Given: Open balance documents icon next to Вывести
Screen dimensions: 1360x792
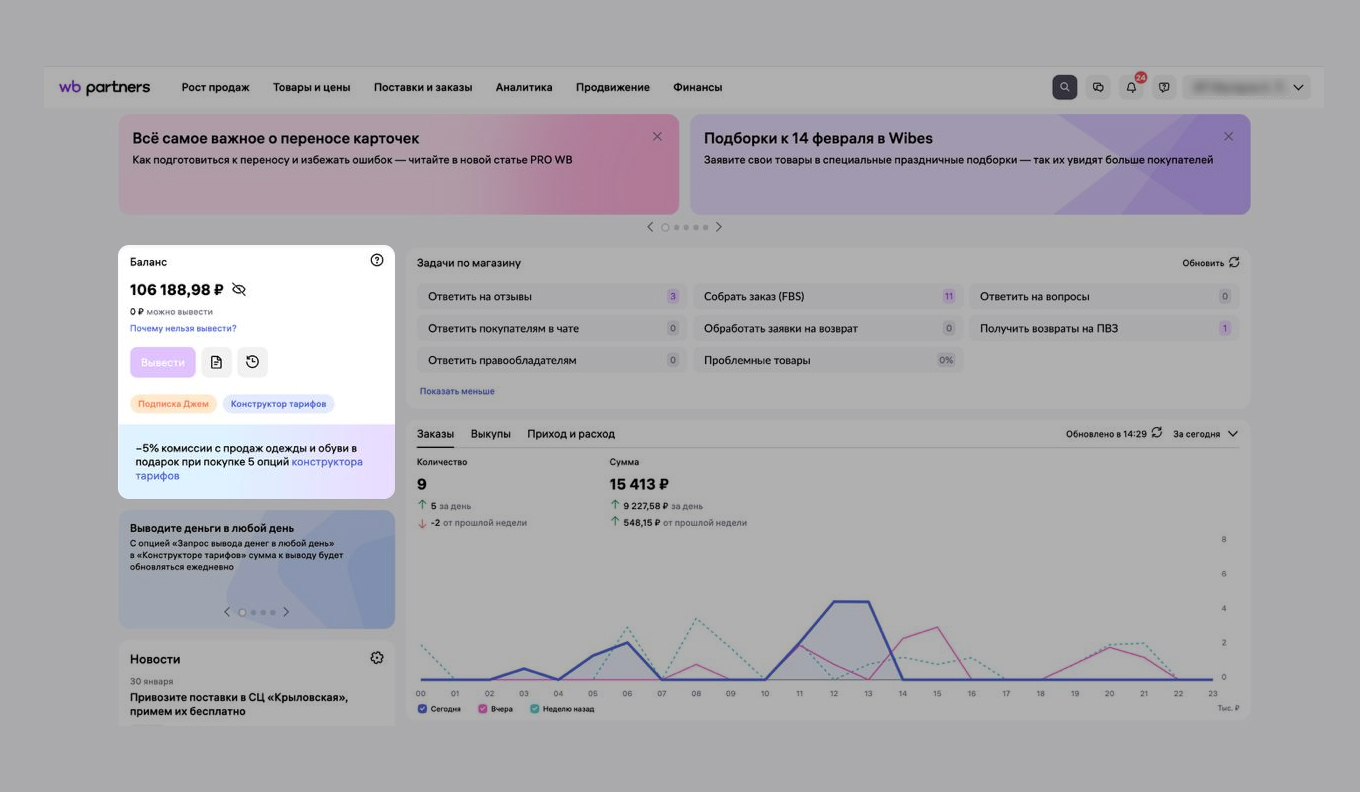Looking at the screenshot, I should (216, 361).
